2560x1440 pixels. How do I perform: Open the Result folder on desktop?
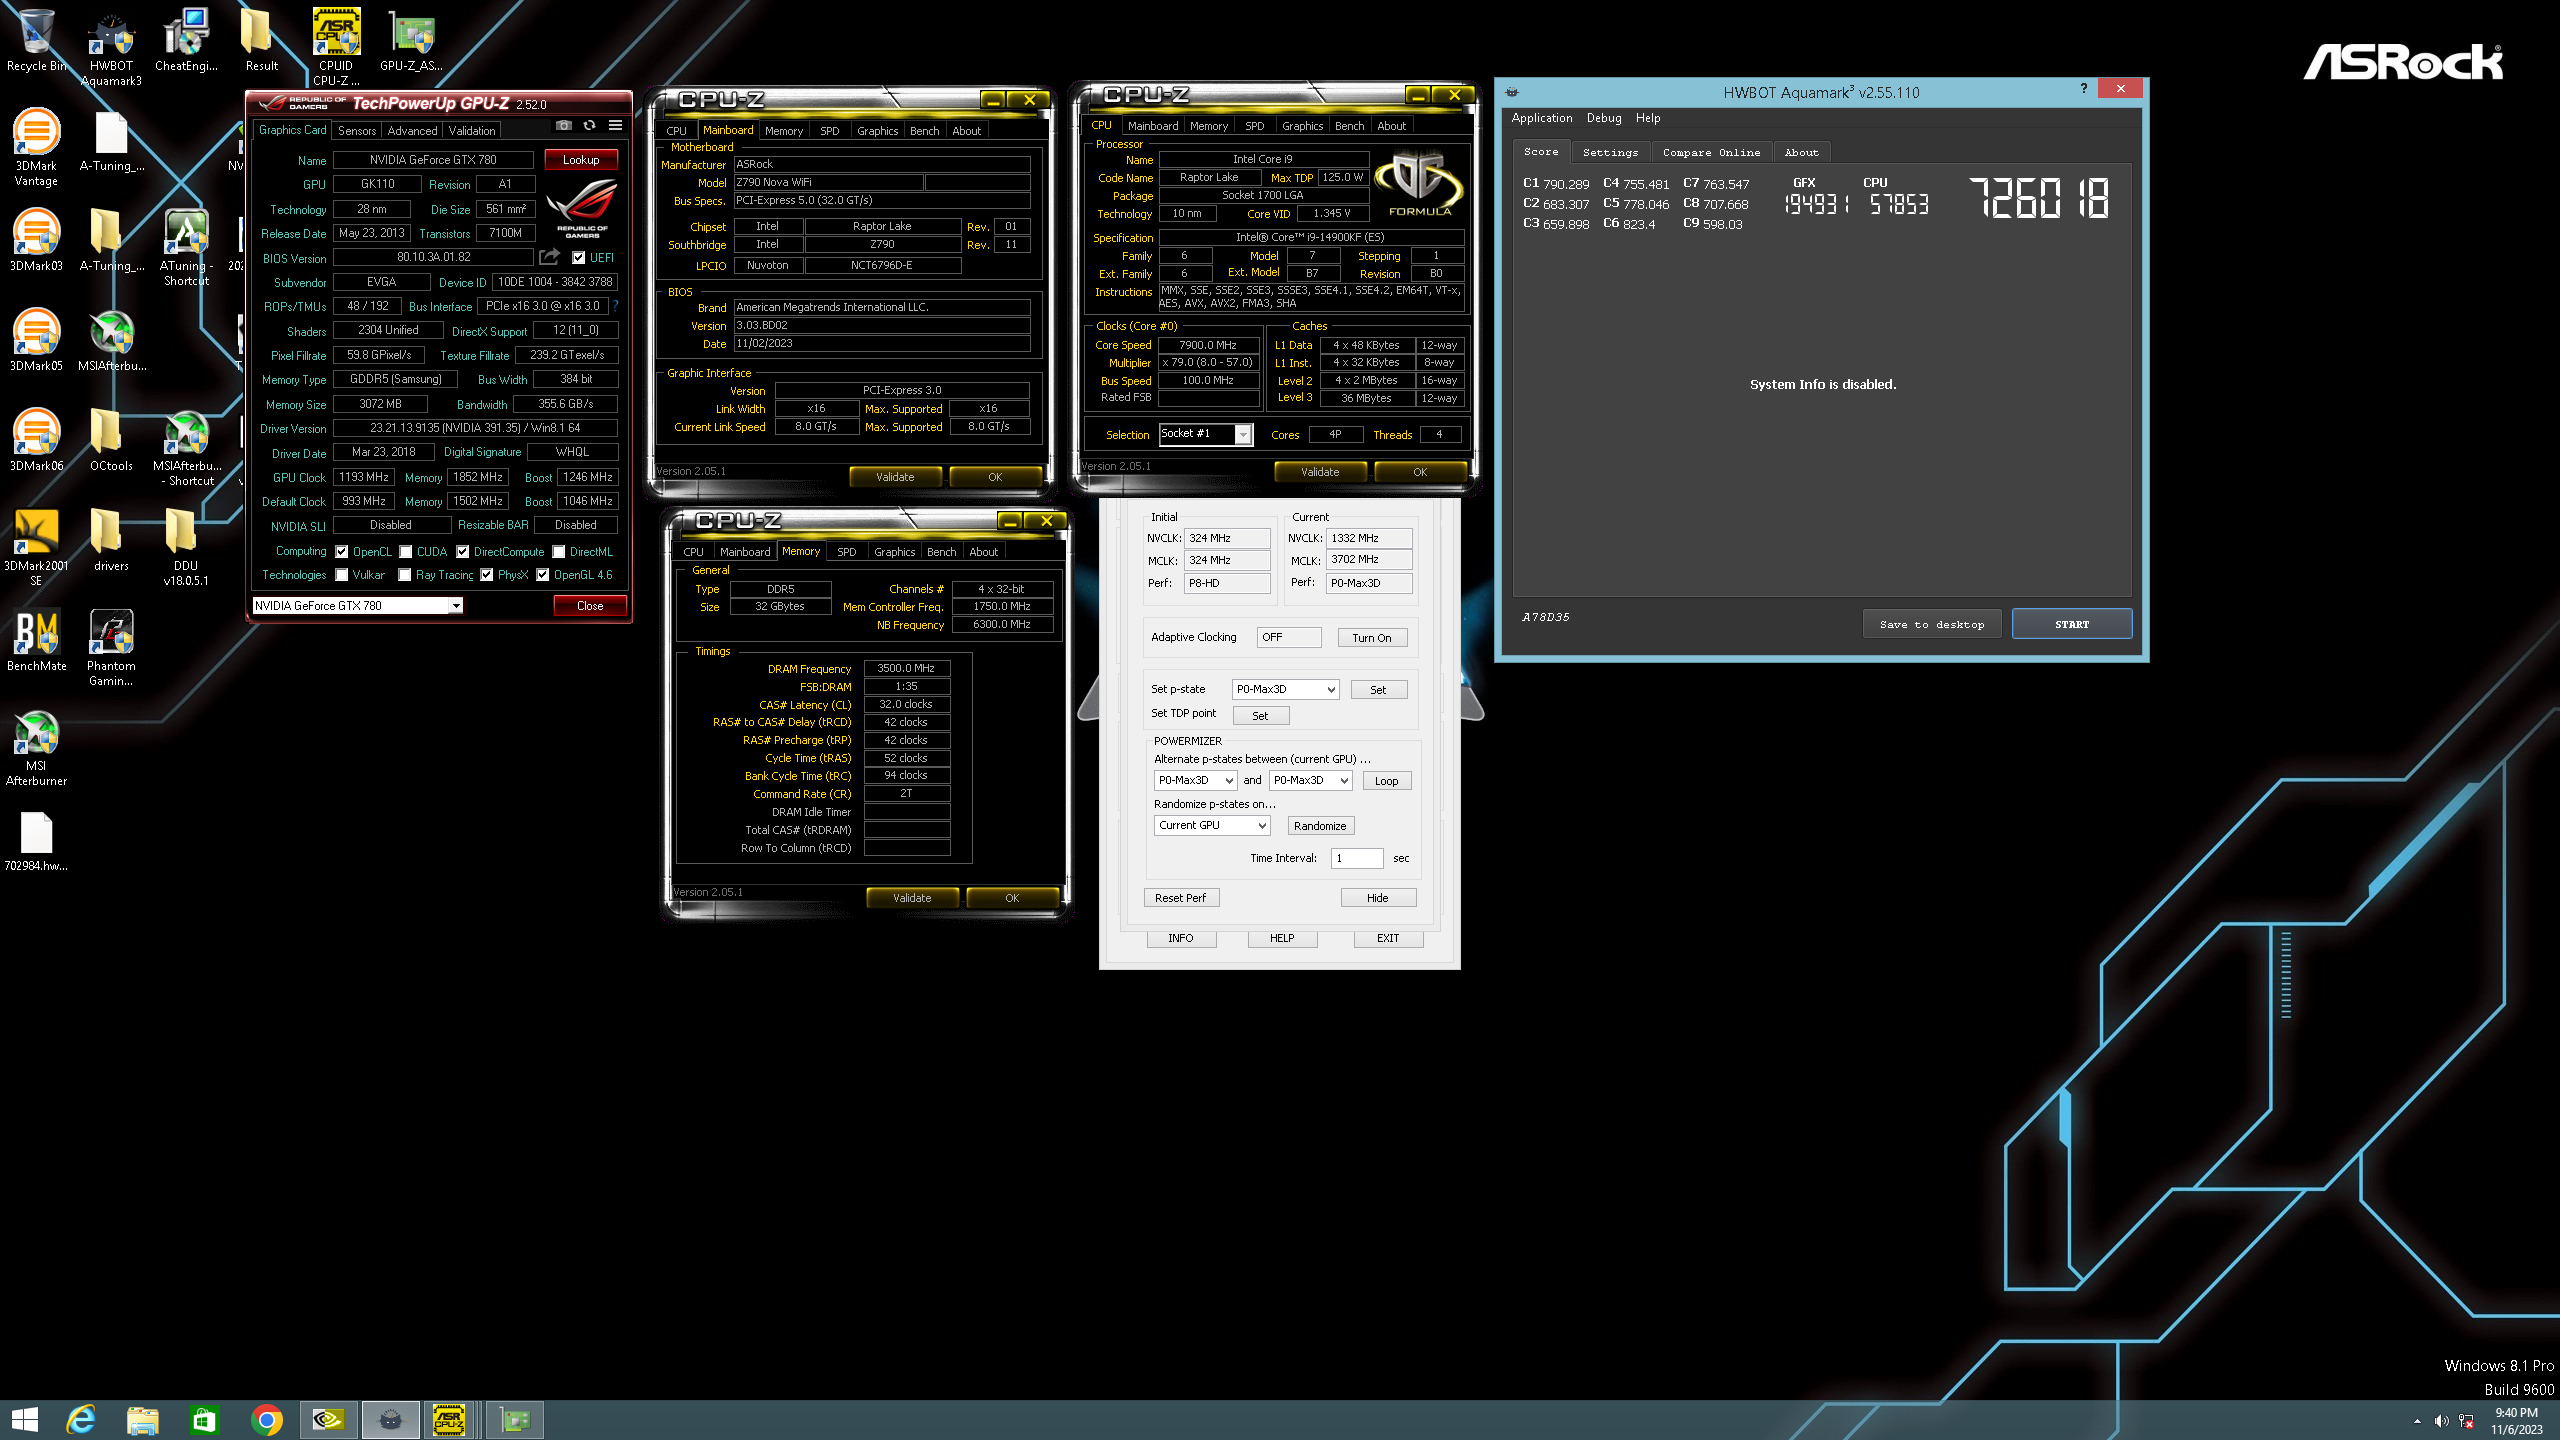(x=261, y=40)
